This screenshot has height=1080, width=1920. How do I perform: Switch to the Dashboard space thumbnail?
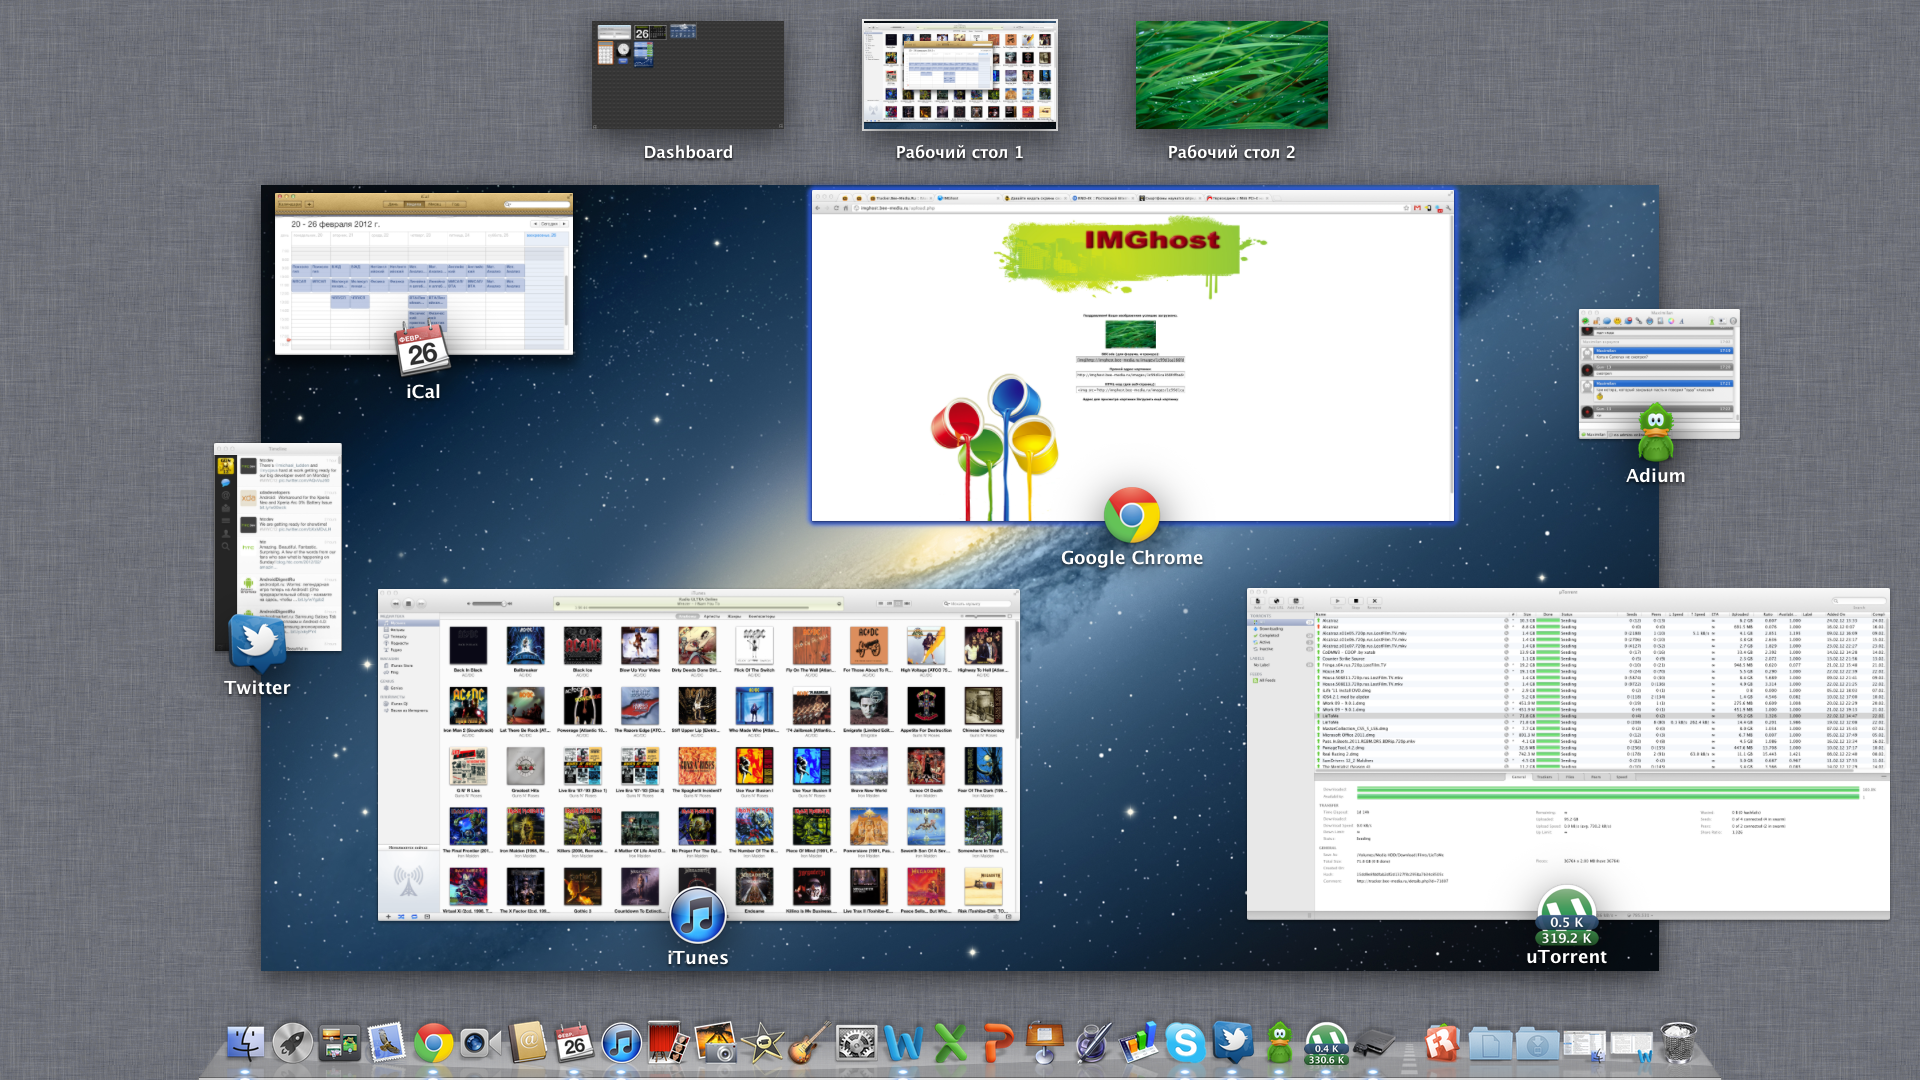pyautogui.click(x=688, y=75)
